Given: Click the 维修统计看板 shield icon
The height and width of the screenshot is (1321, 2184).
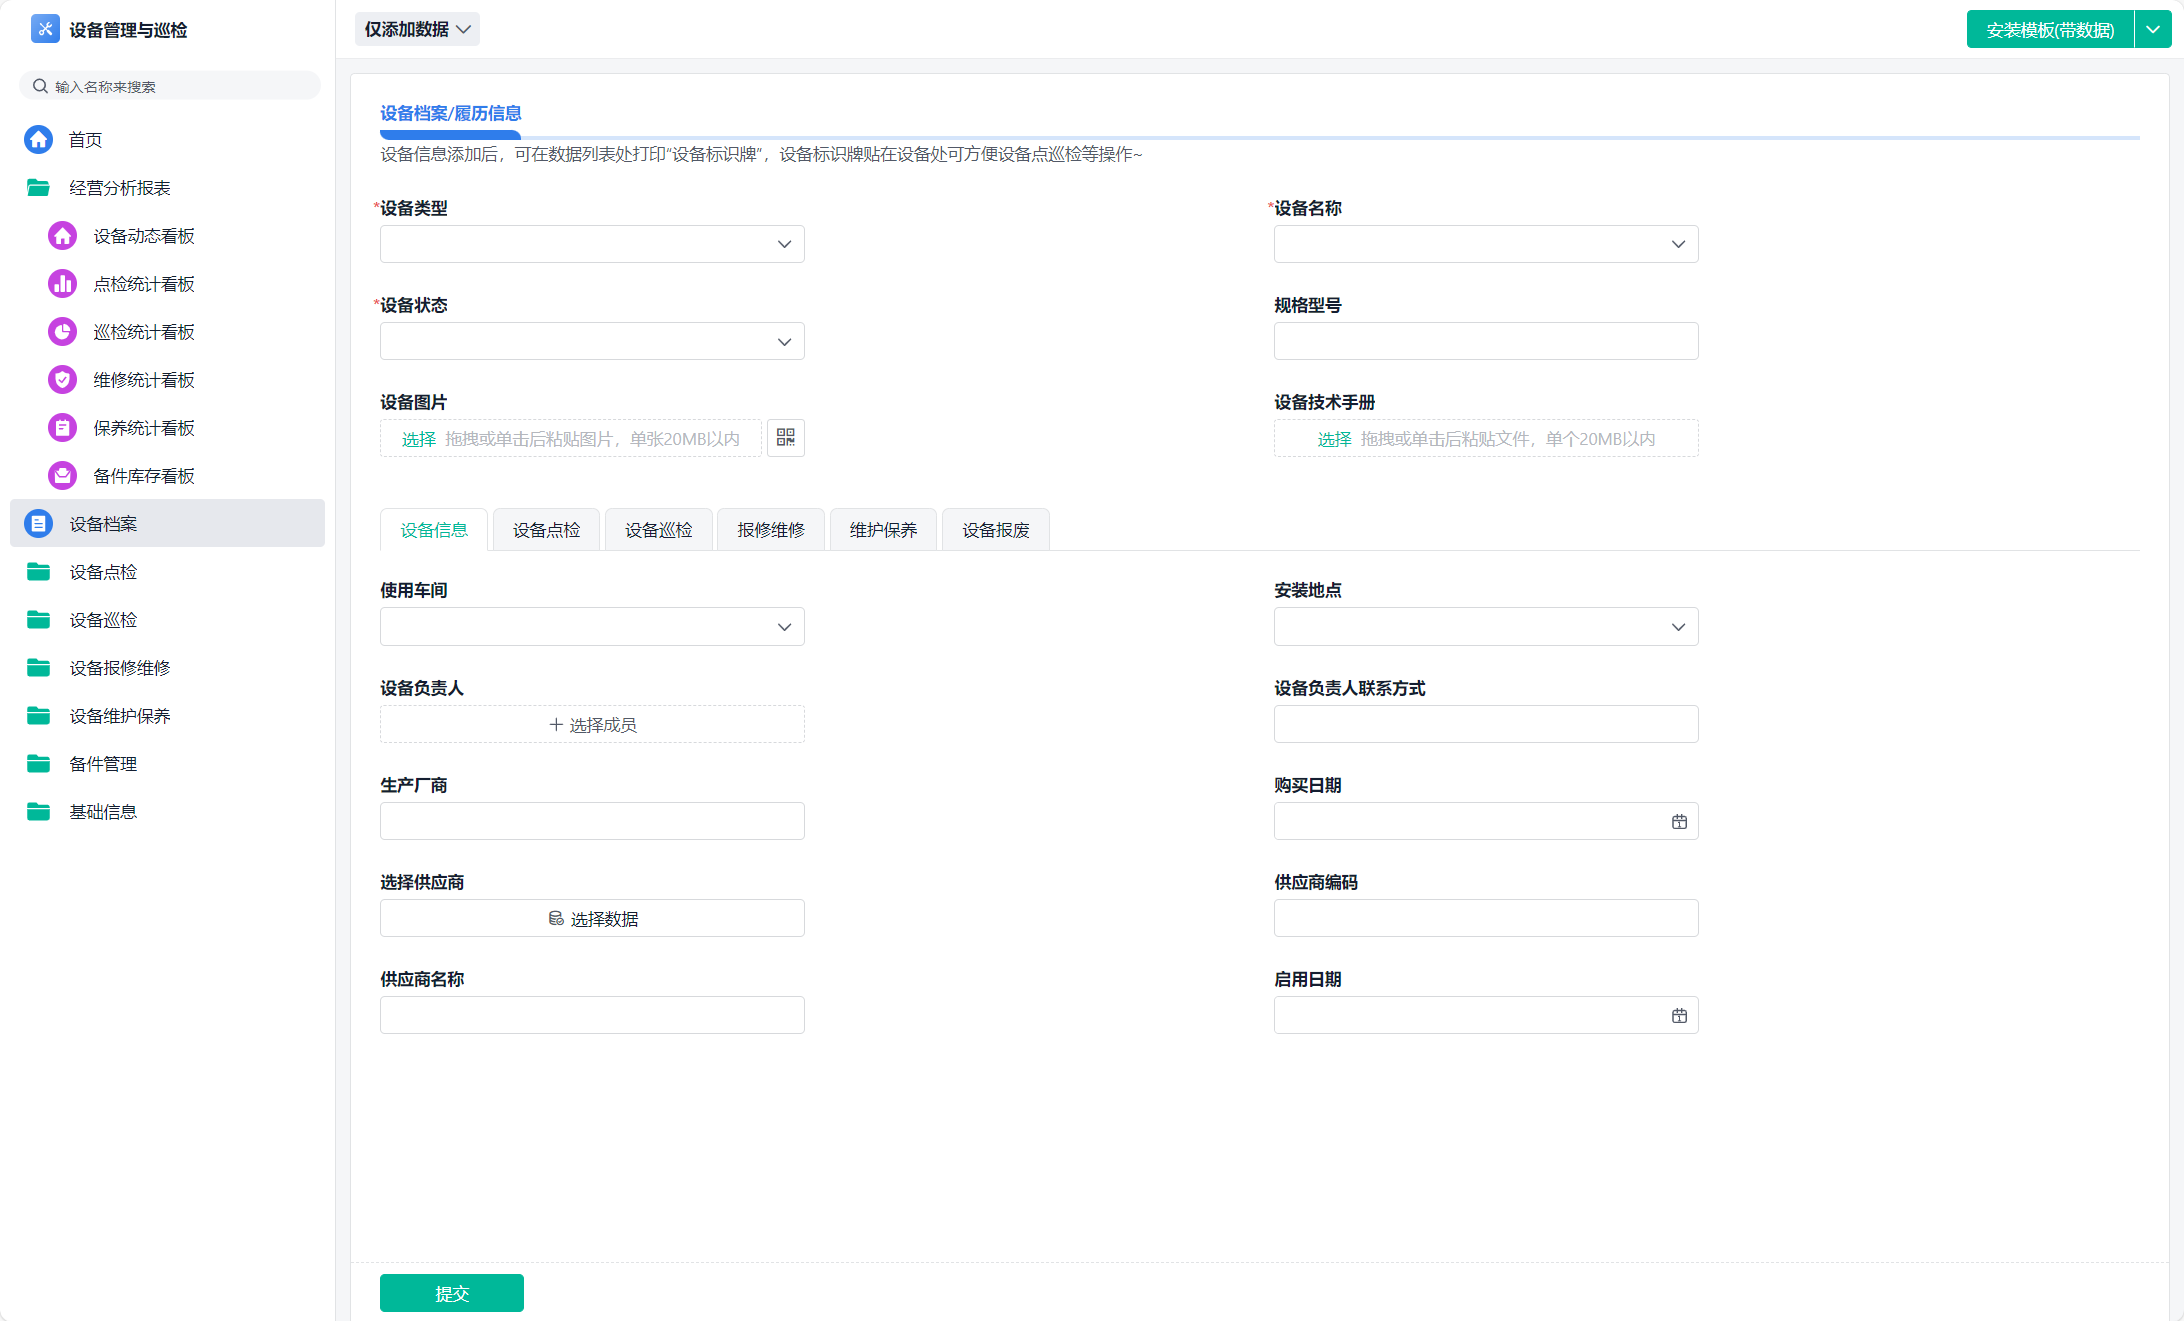Looking at the screenshot, I should [62, 380].
